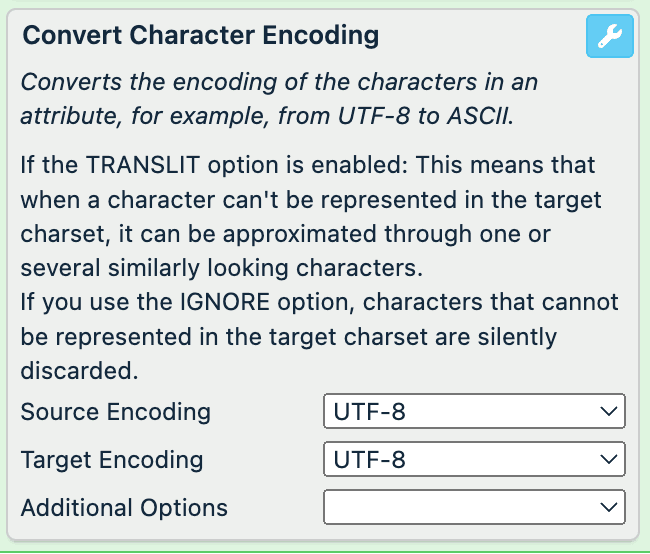Select the UTF-8 value in Source Encoding
The image size is (650, 554).
click(370, 411)
